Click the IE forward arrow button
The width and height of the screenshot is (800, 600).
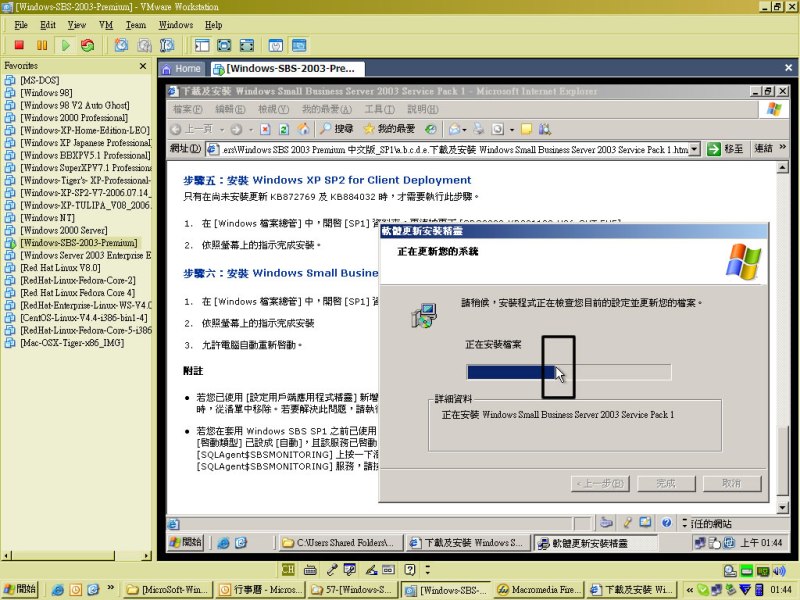(236, 130)
